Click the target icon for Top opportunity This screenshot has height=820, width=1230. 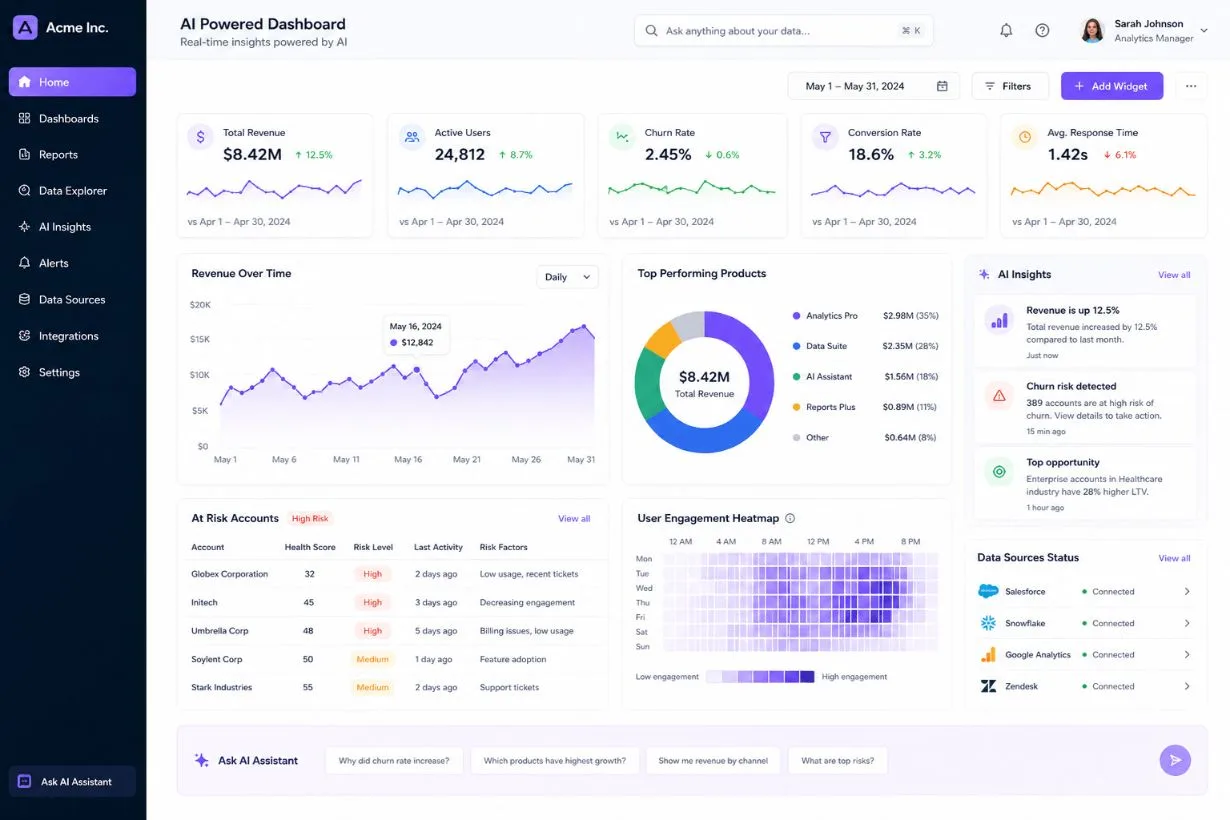click(x=998, y=472)
